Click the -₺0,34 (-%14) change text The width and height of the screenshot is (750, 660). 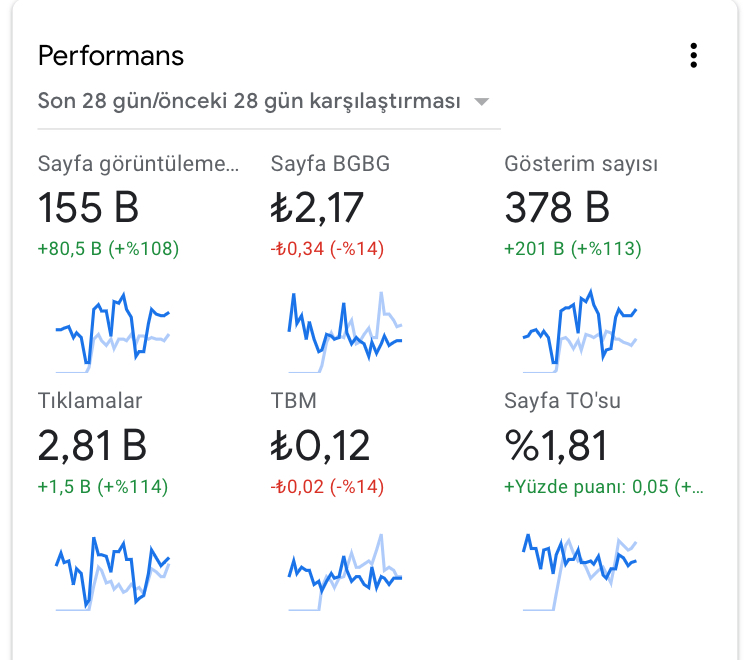(327, 249)
